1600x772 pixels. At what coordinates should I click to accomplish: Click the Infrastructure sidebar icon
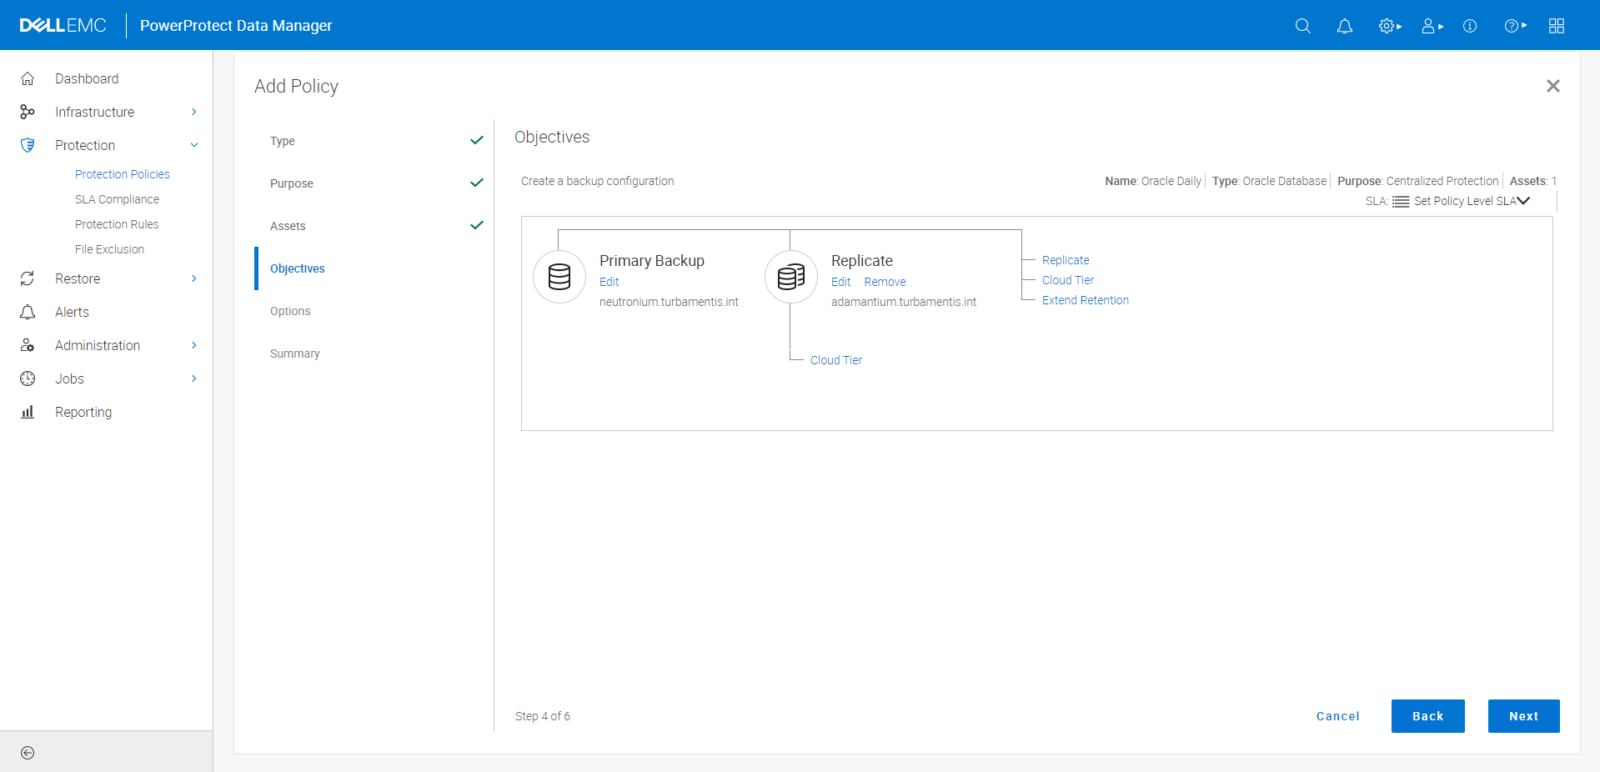click(28, 112)
